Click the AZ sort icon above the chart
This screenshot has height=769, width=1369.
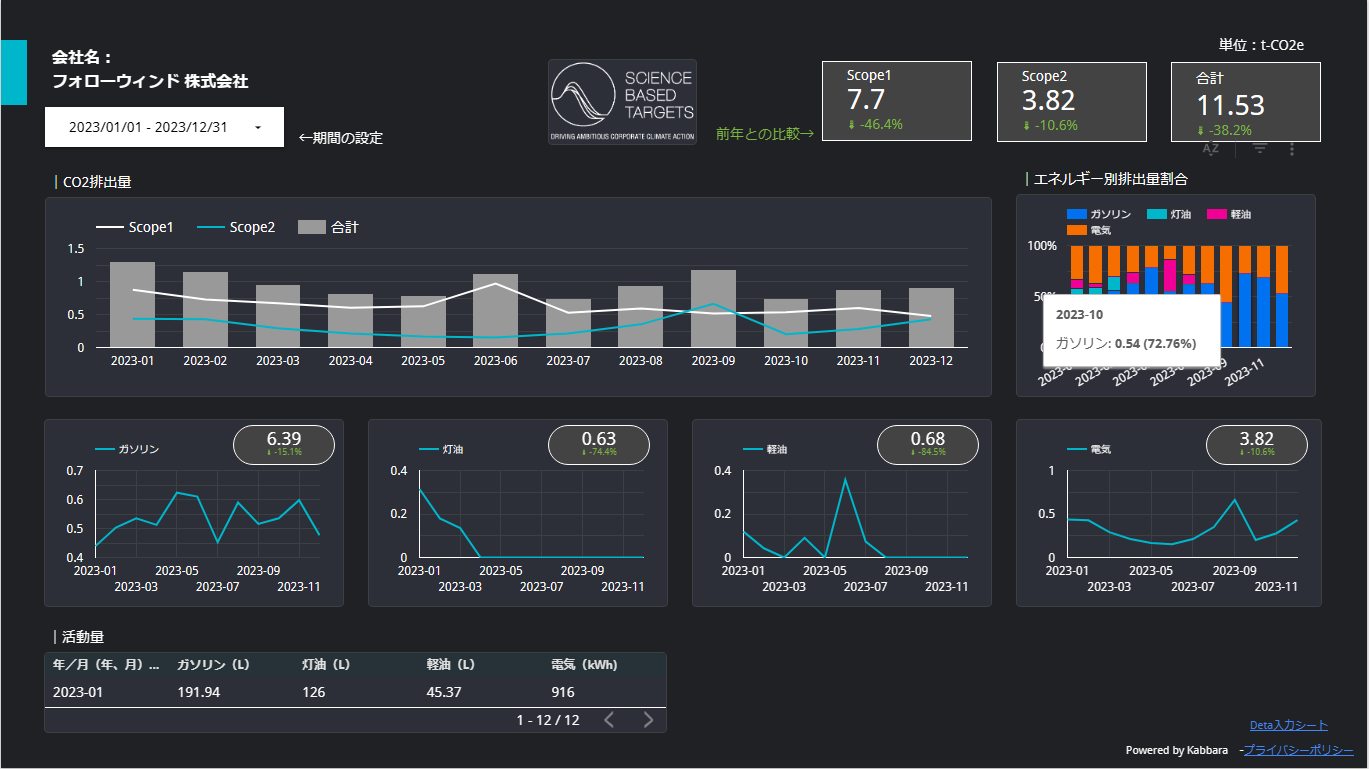point(1211,149)
